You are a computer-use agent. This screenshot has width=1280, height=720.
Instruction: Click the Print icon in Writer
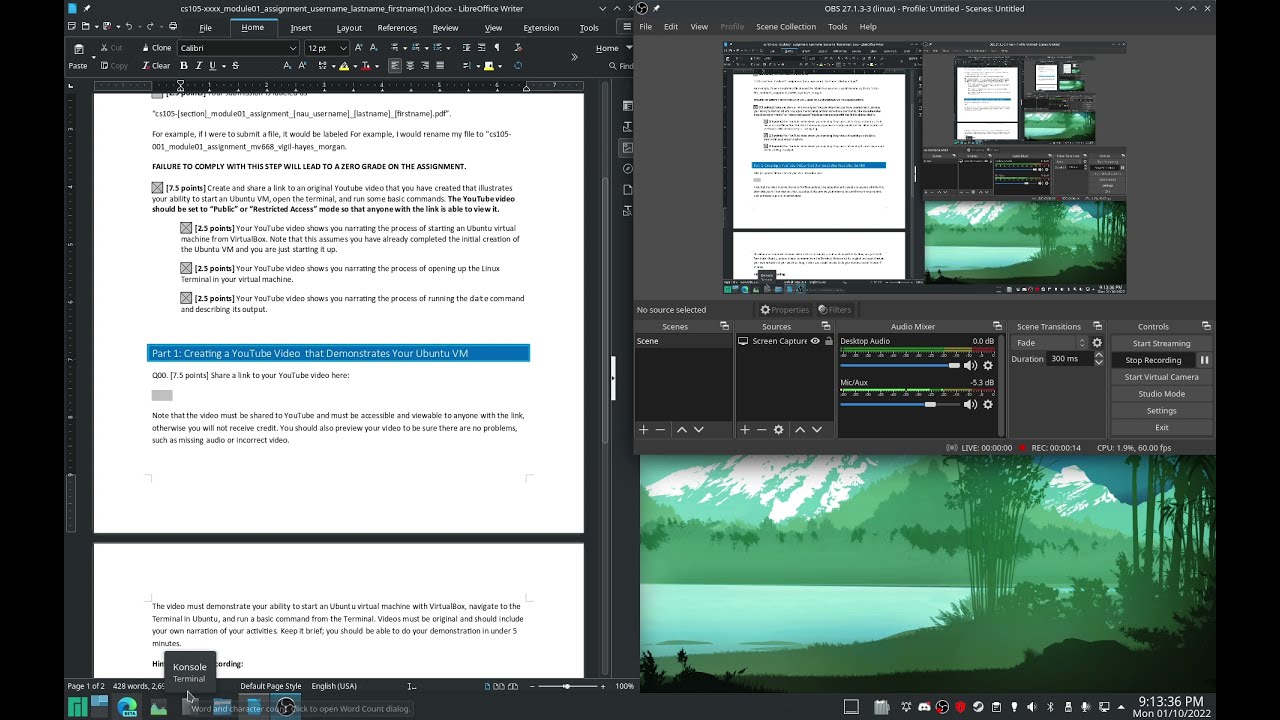[173, 27]
